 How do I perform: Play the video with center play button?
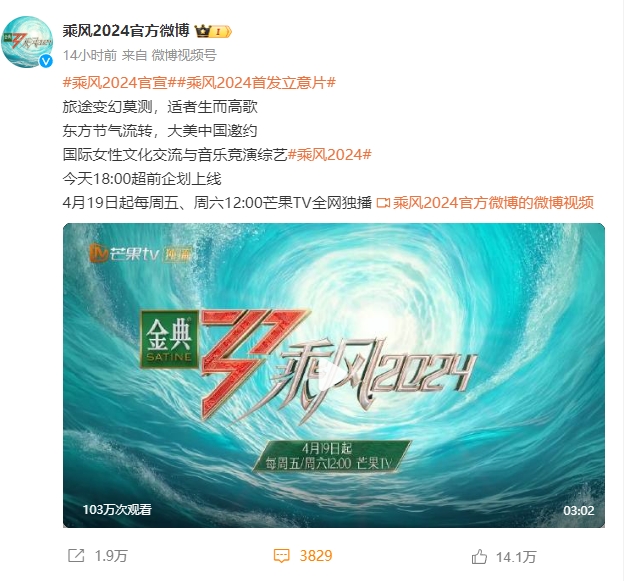pos(334,375)
